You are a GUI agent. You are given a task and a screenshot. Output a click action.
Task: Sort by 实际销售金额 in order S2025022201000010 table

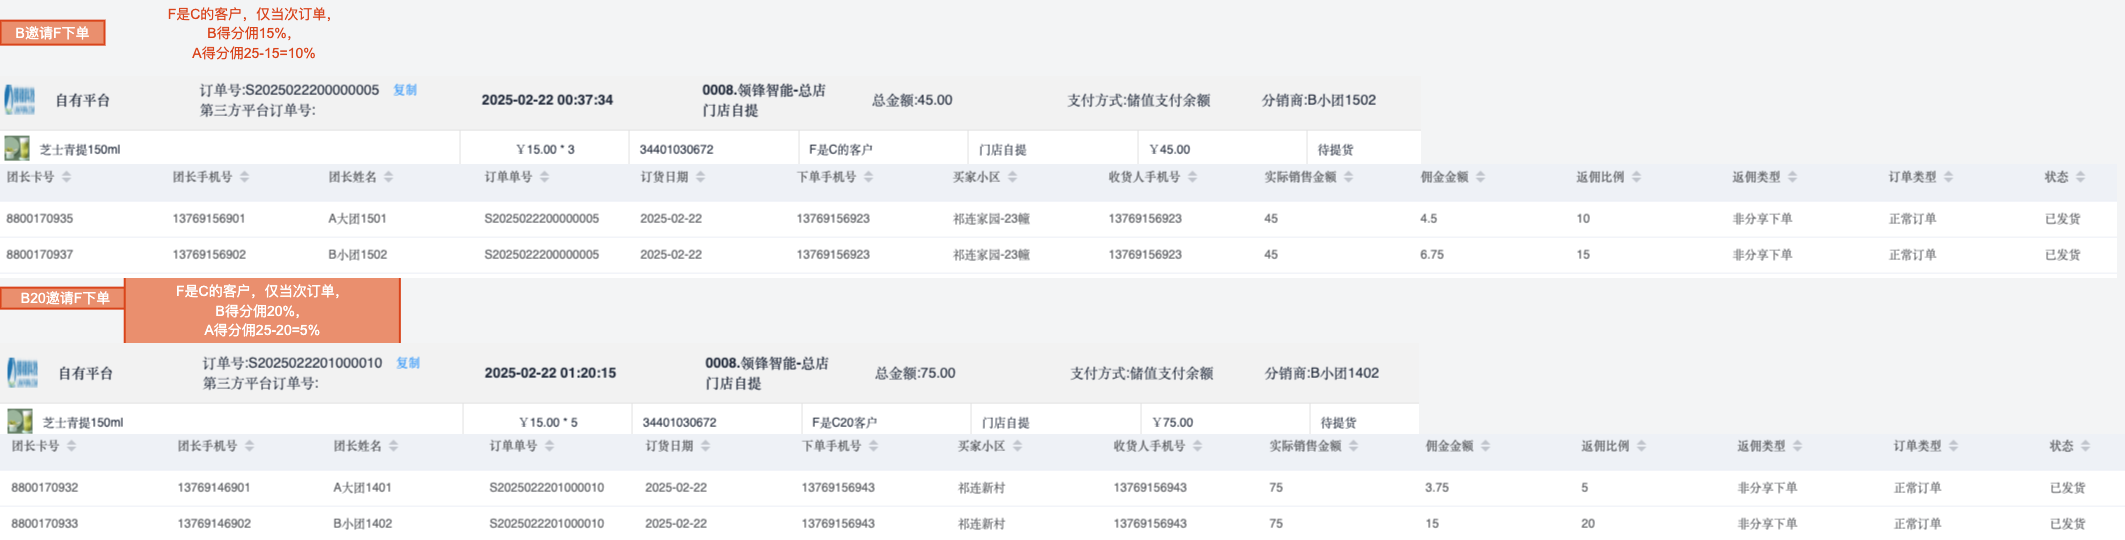[x=1354, y=446]
